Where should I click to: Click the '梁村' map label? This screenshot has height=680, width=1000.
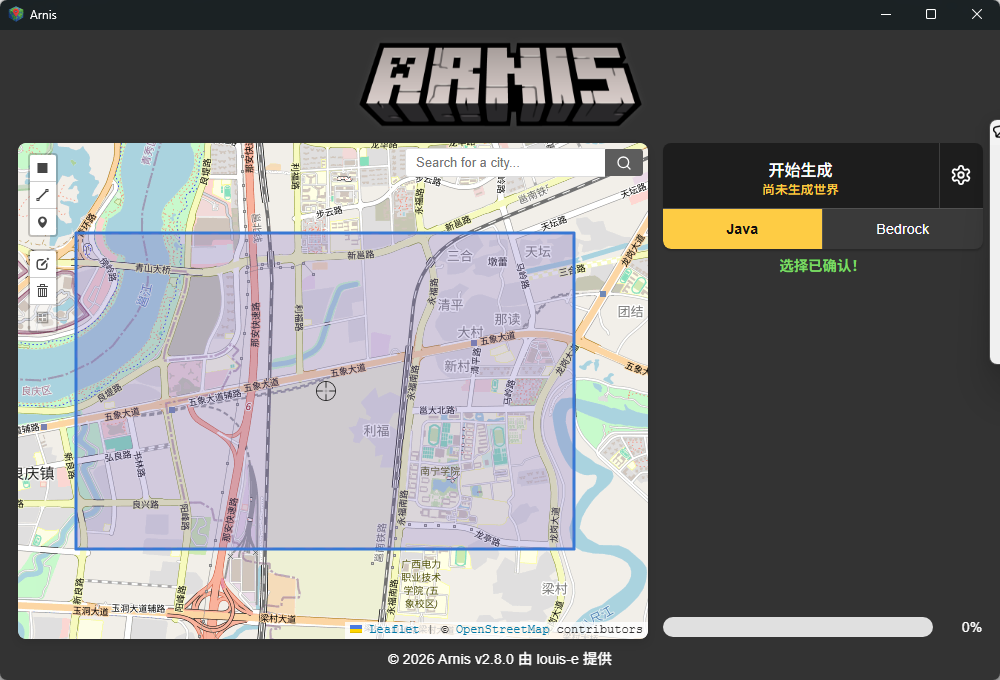[x=554, y=589]
